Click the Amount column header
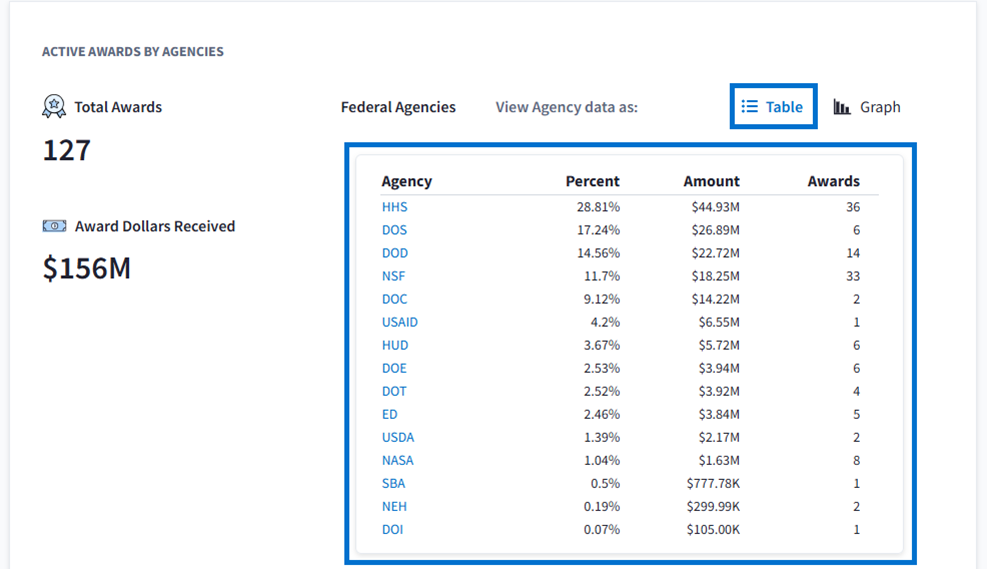 tap(711, 181)
